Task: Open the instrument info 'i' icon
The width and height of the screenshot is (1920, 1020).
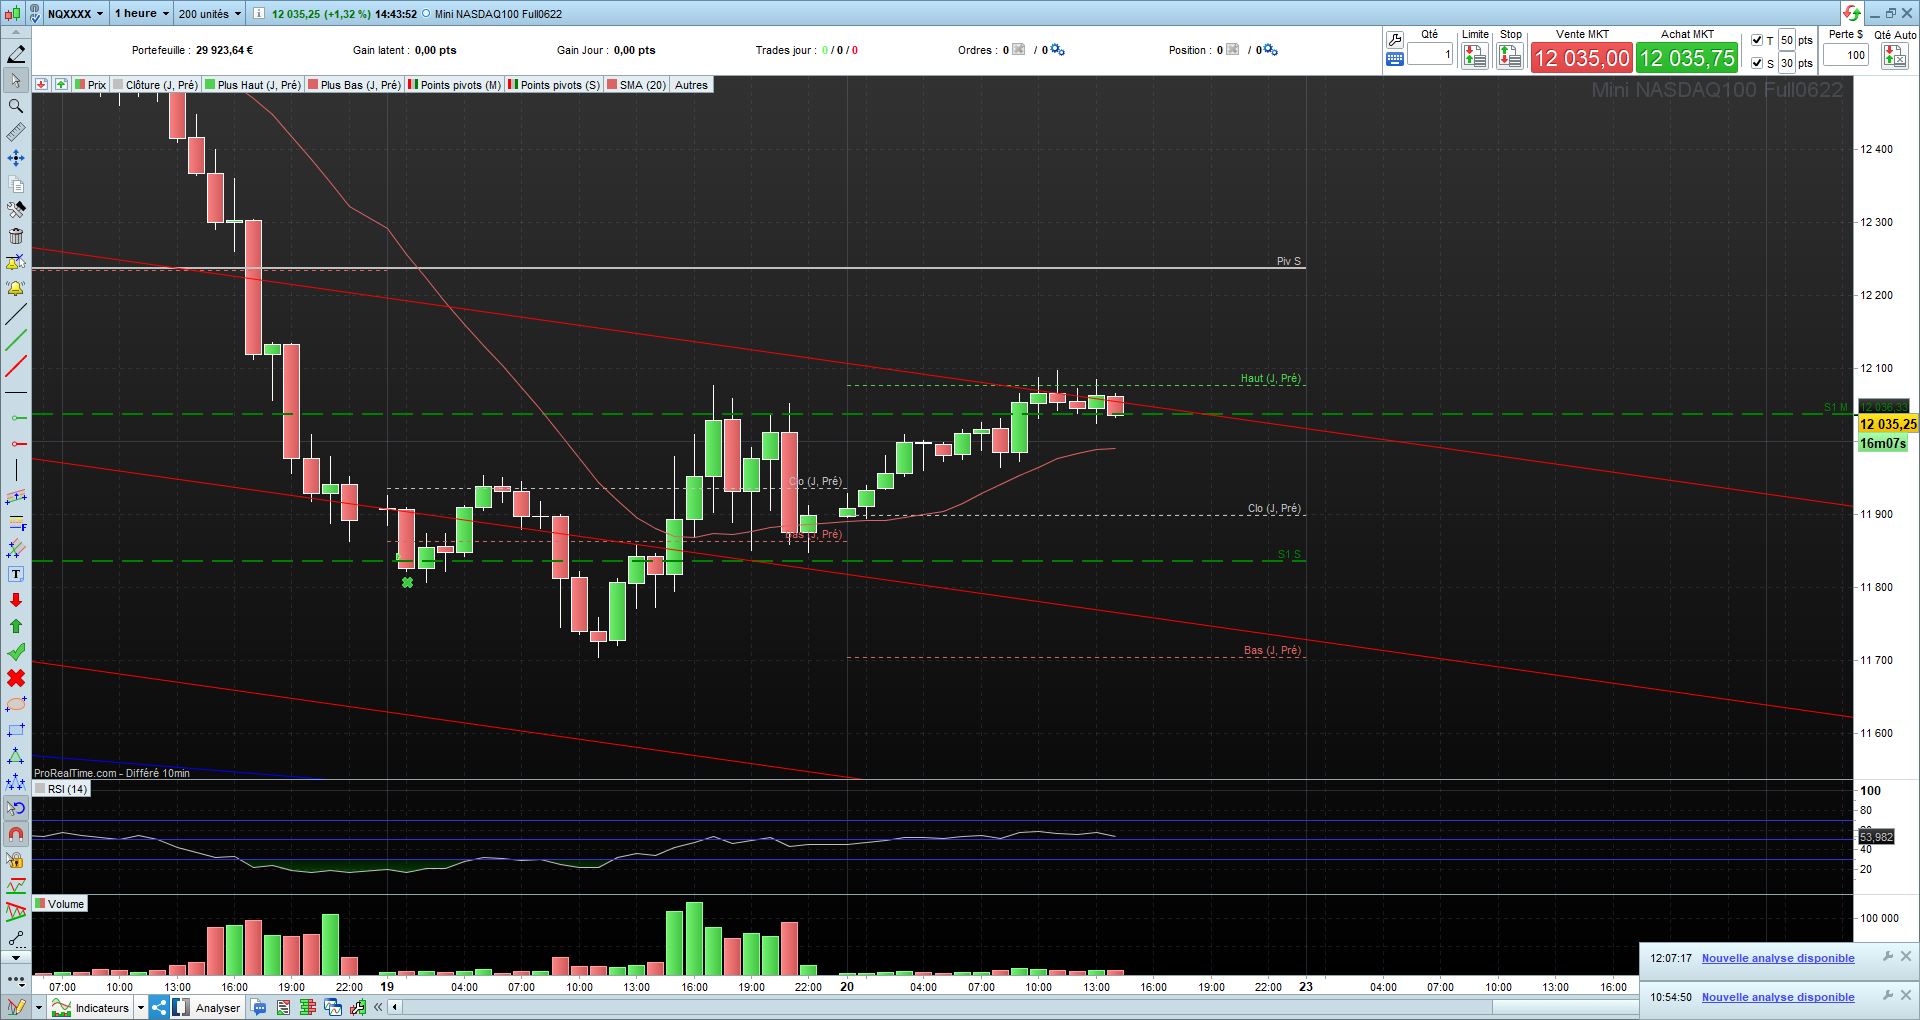Action: (258, 14)
